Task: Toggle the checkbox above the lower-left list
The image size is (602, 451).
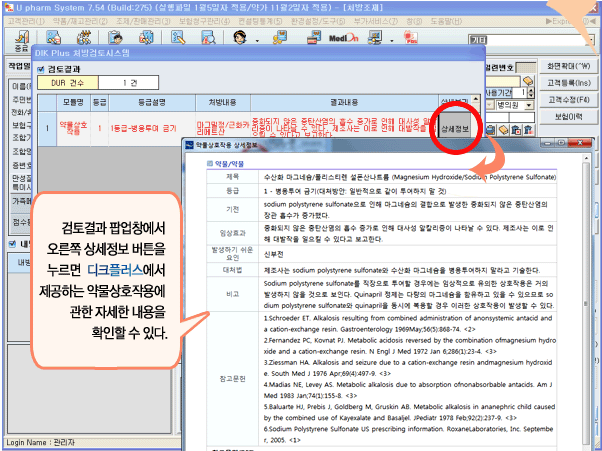Action: pos(12,244)
